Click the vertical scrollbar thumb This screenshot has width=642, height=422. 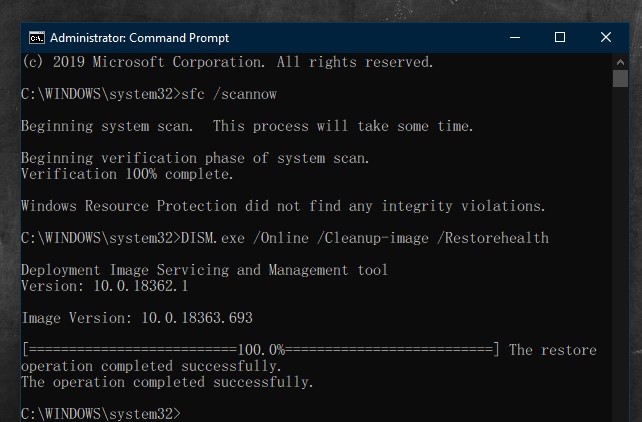pos(620,79)
